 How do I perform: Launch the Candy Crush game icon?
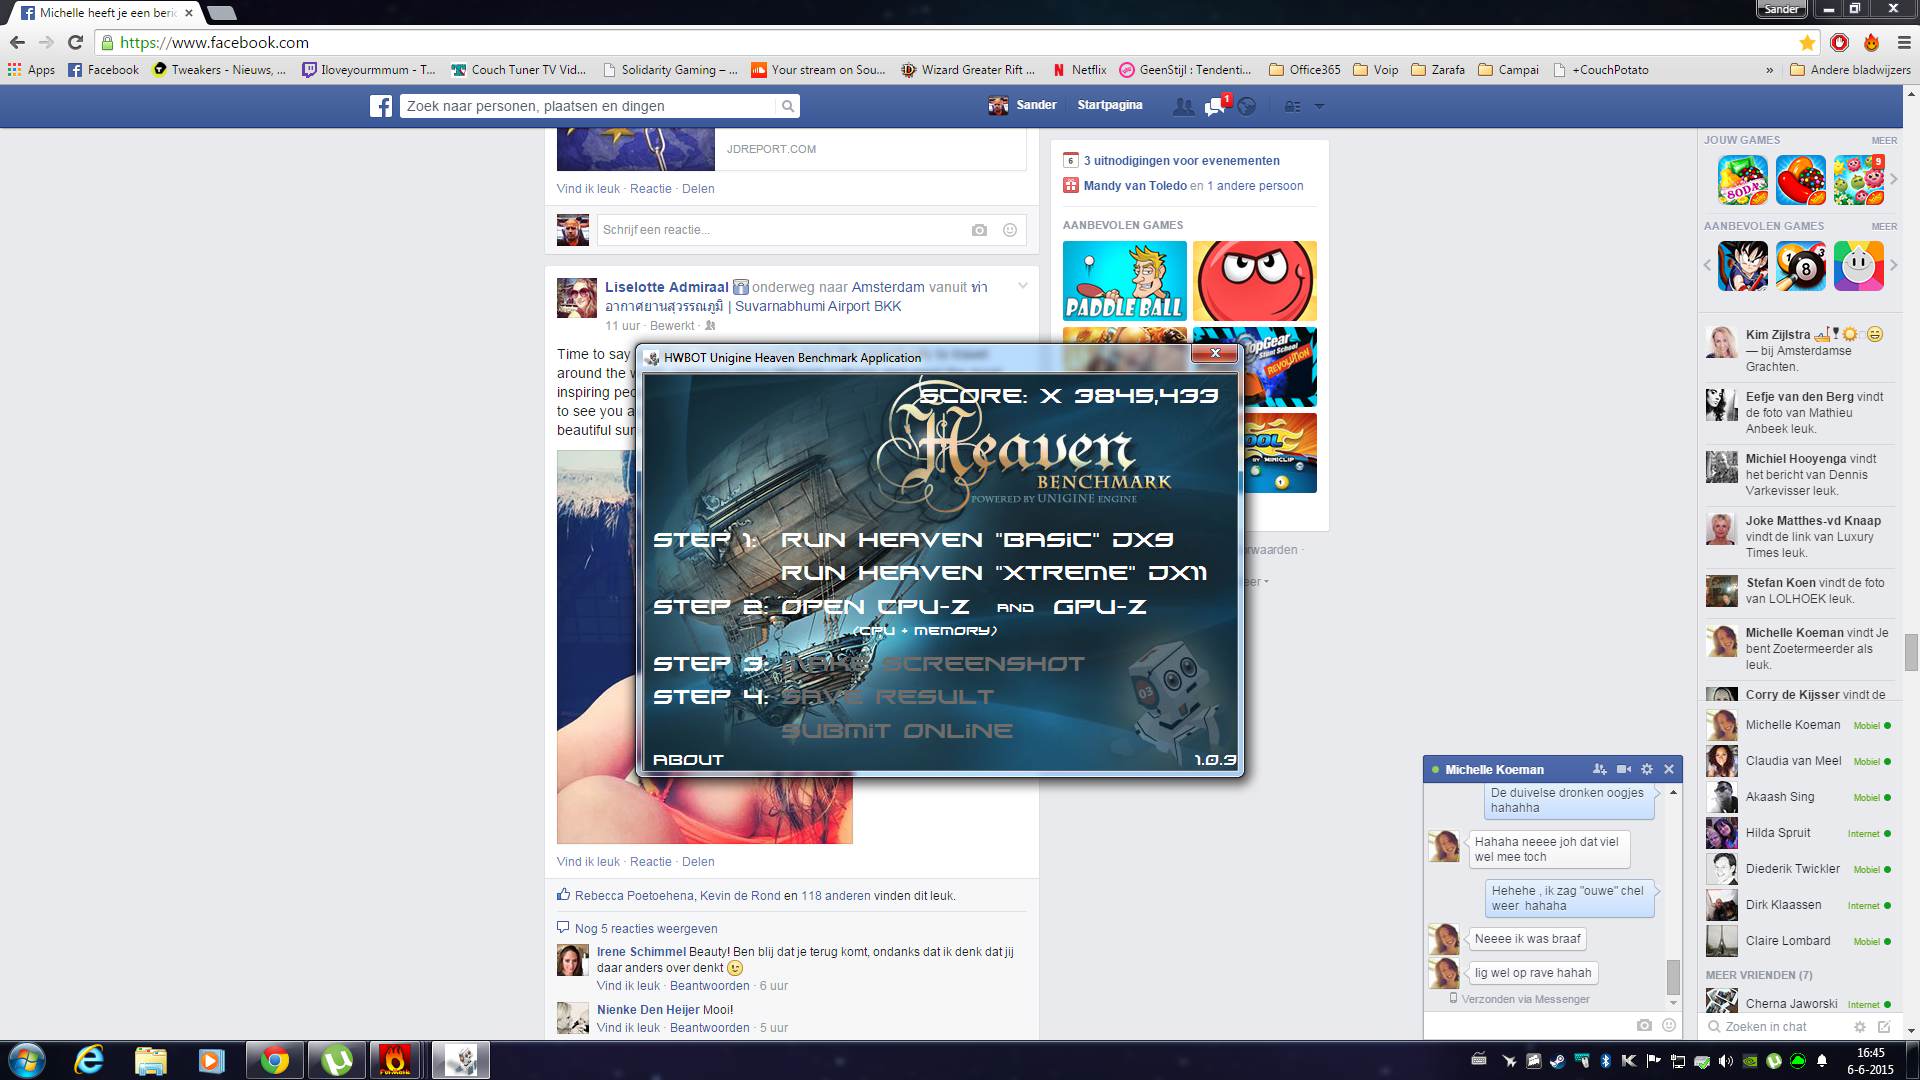1800,180
